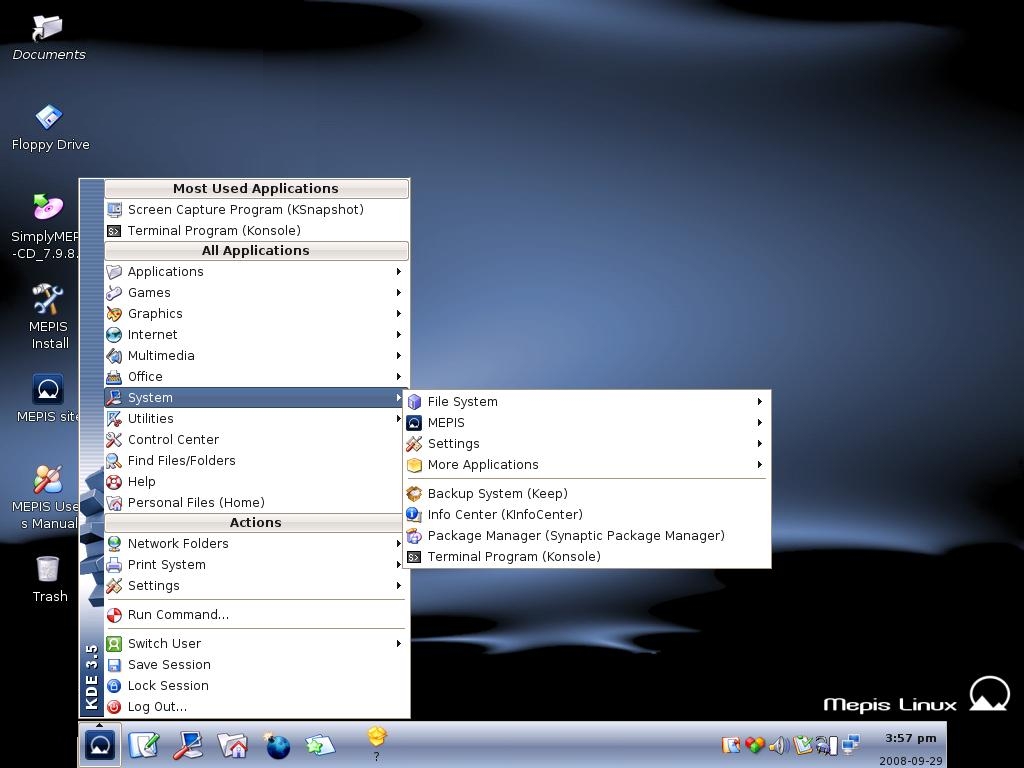Open the Graphics submenu
This screenshot has height=768, width=1024.
coord(257,313)
